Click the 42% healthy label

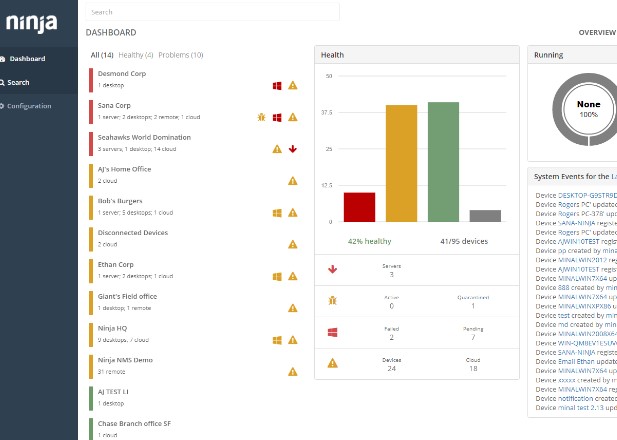(x=369, y=242)
